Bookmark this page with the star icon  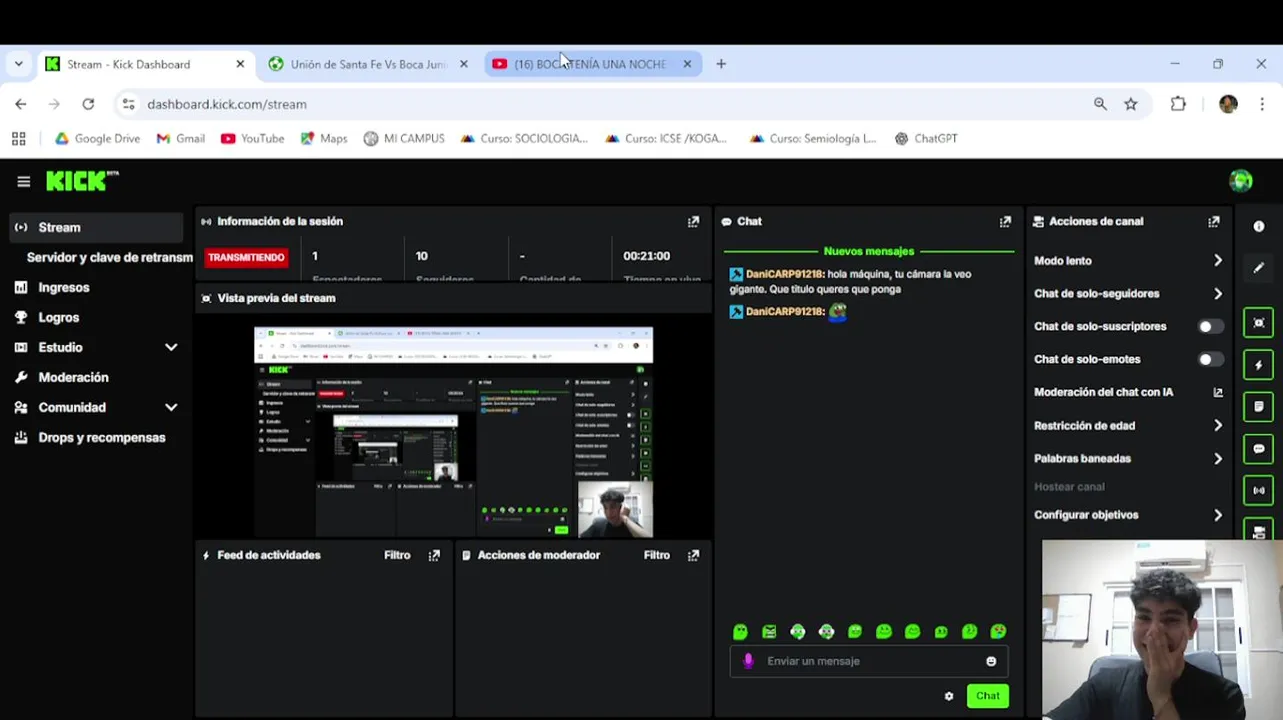click(1131, 104)
